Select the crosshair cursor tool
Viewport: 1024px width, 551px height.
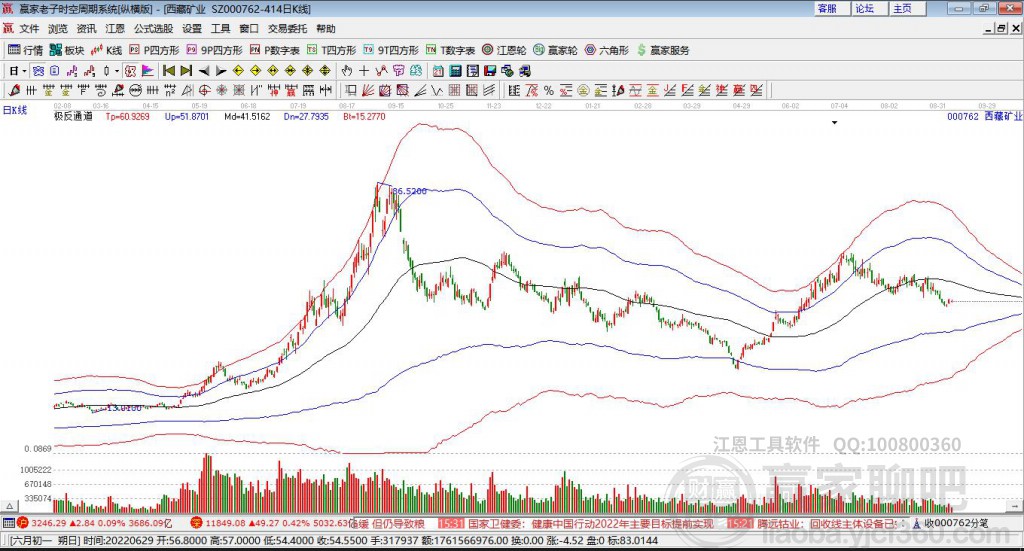pos(364,71)
